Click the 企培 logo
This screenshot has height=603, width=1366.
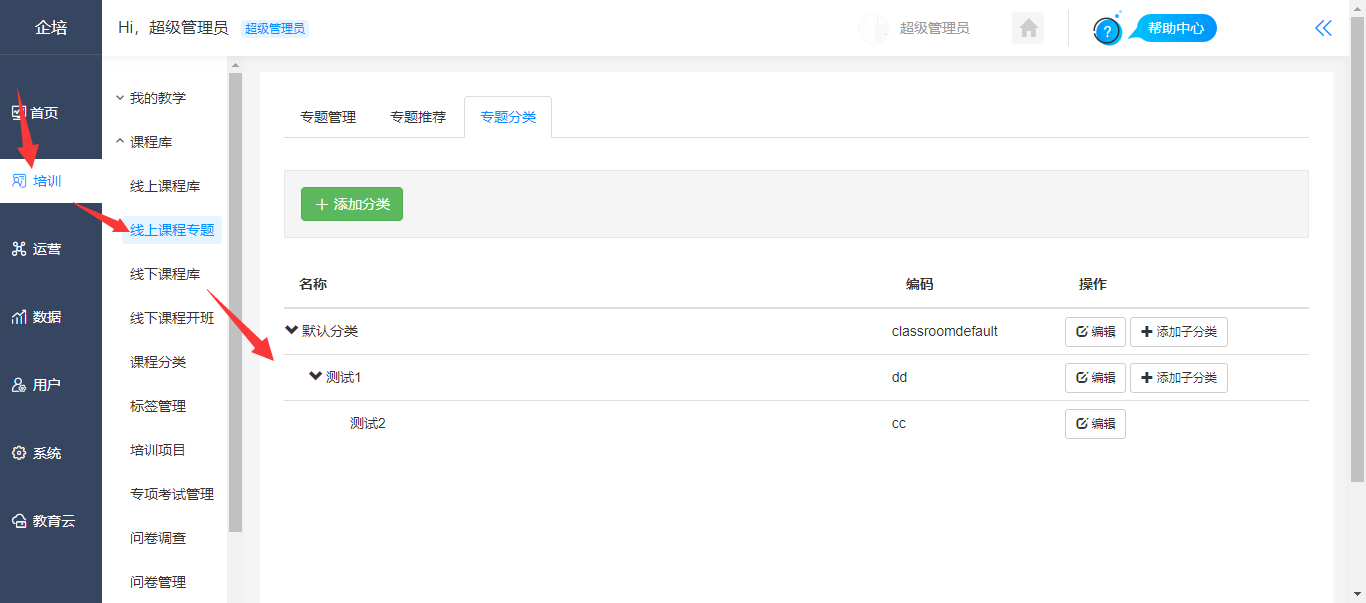click(x=51, y=27)
